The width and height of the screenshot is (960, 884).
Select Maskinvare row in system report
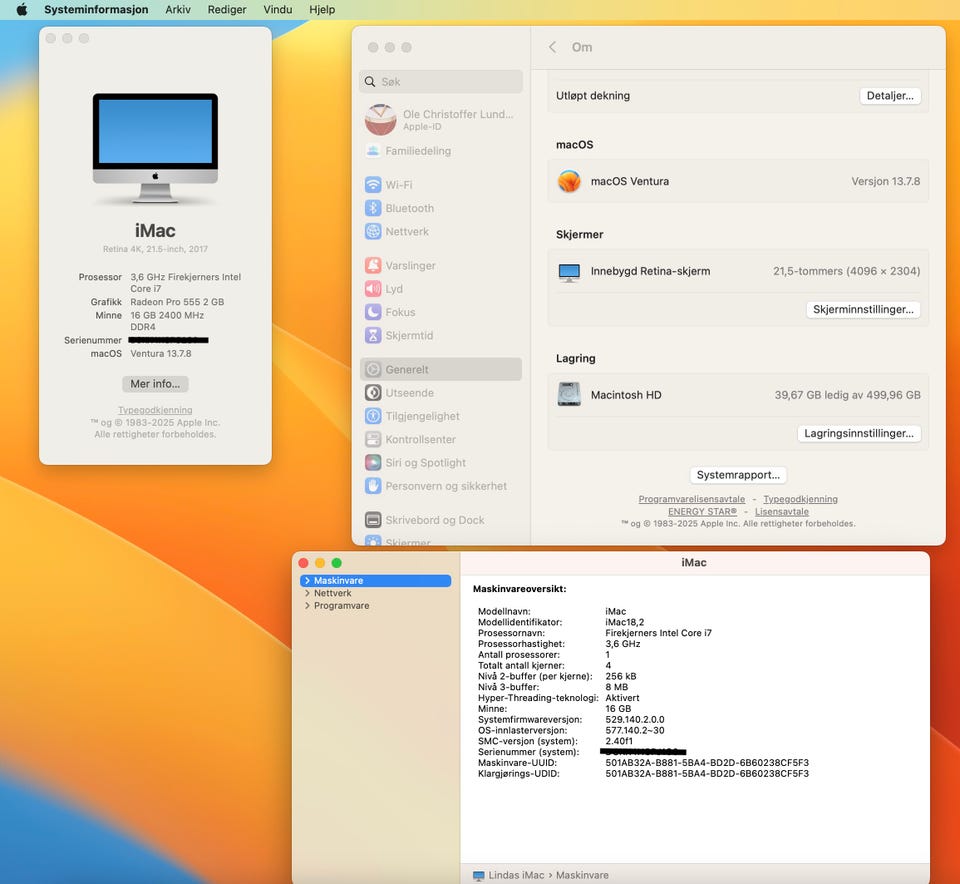376,580
